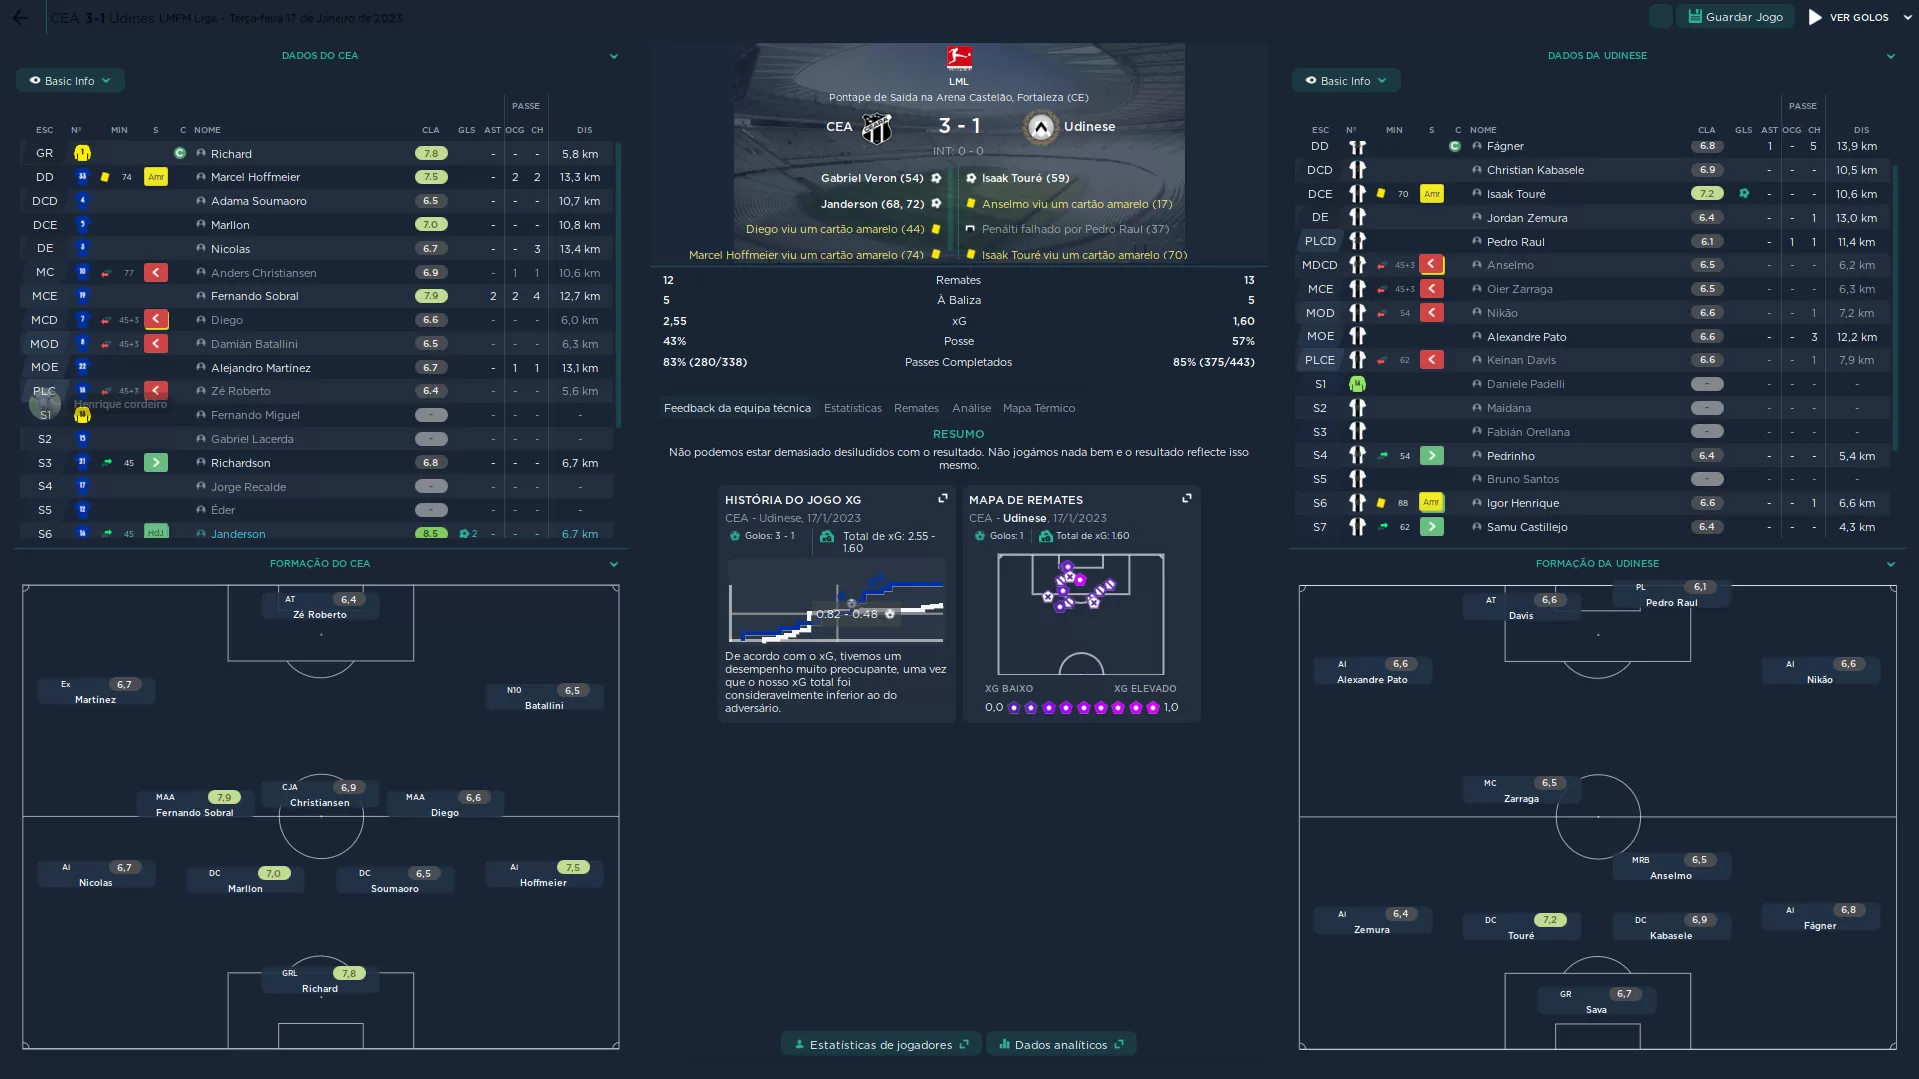The width and height of the screenshot is (1919, 1079).
Task: Click the CEA club crest
Action: pyautogui.click(x=877, y=127)
